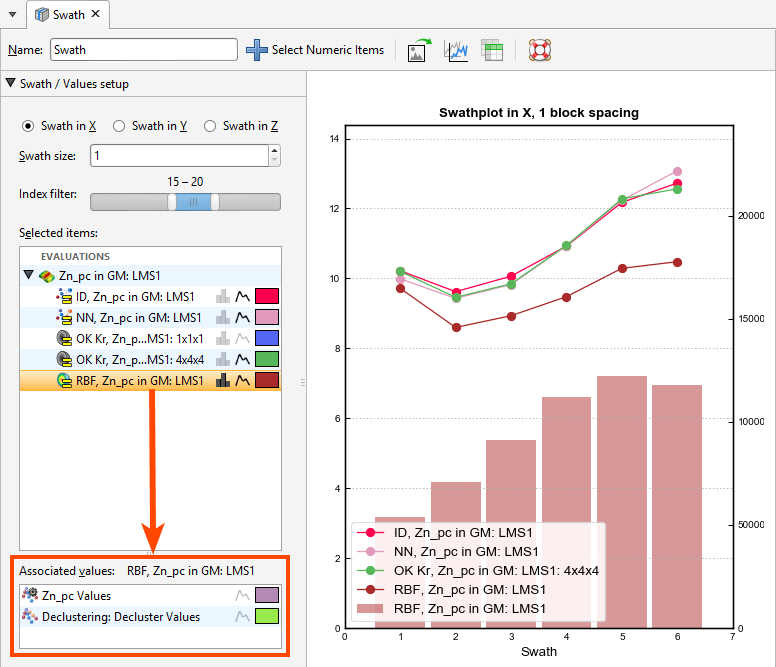Open the tab list dropdown arrow
The height and width of the screenshot is (667, 776).
(x=12, y=15)
